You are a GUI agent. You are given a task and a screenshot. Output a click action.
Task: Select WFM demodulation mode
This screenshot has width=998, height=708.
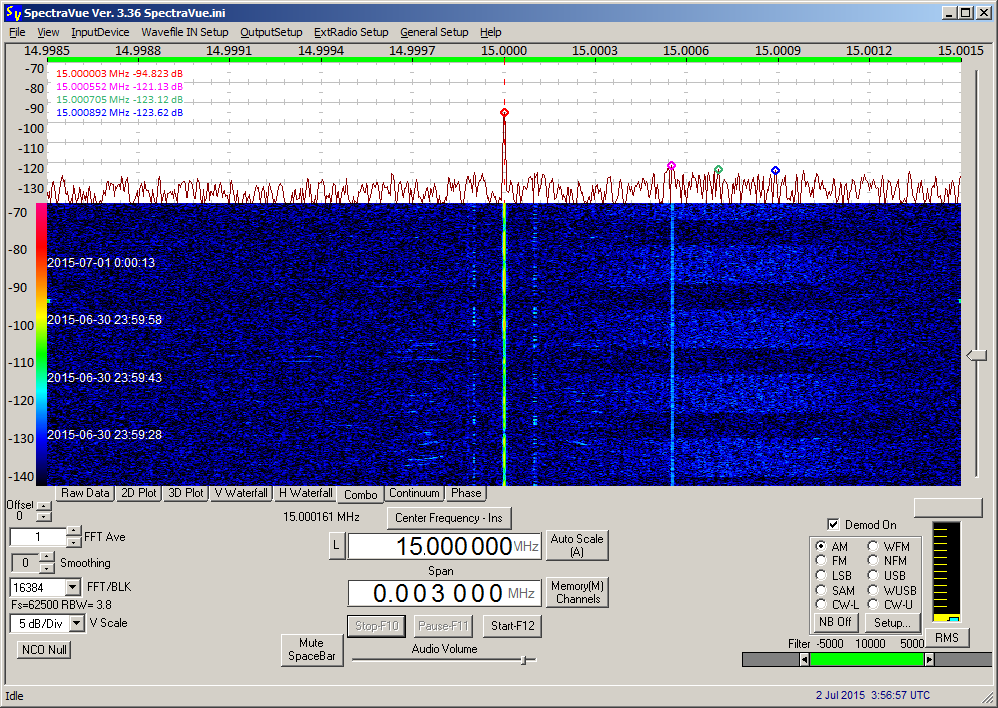point(873,546)
